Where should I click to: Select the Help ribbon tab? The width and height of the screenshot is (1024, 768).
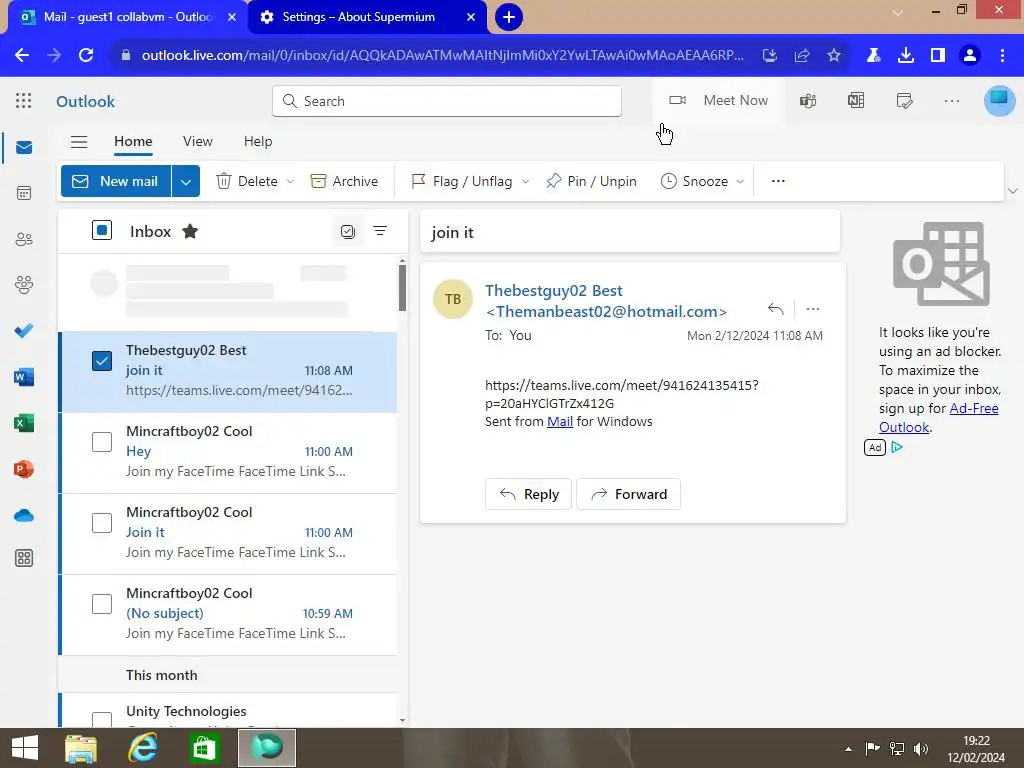click(258, 142)
